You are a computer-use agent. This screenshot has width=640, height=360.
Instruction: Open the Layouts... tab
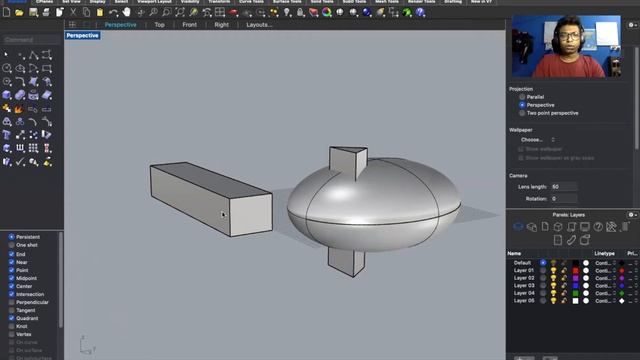pos(259,25)
